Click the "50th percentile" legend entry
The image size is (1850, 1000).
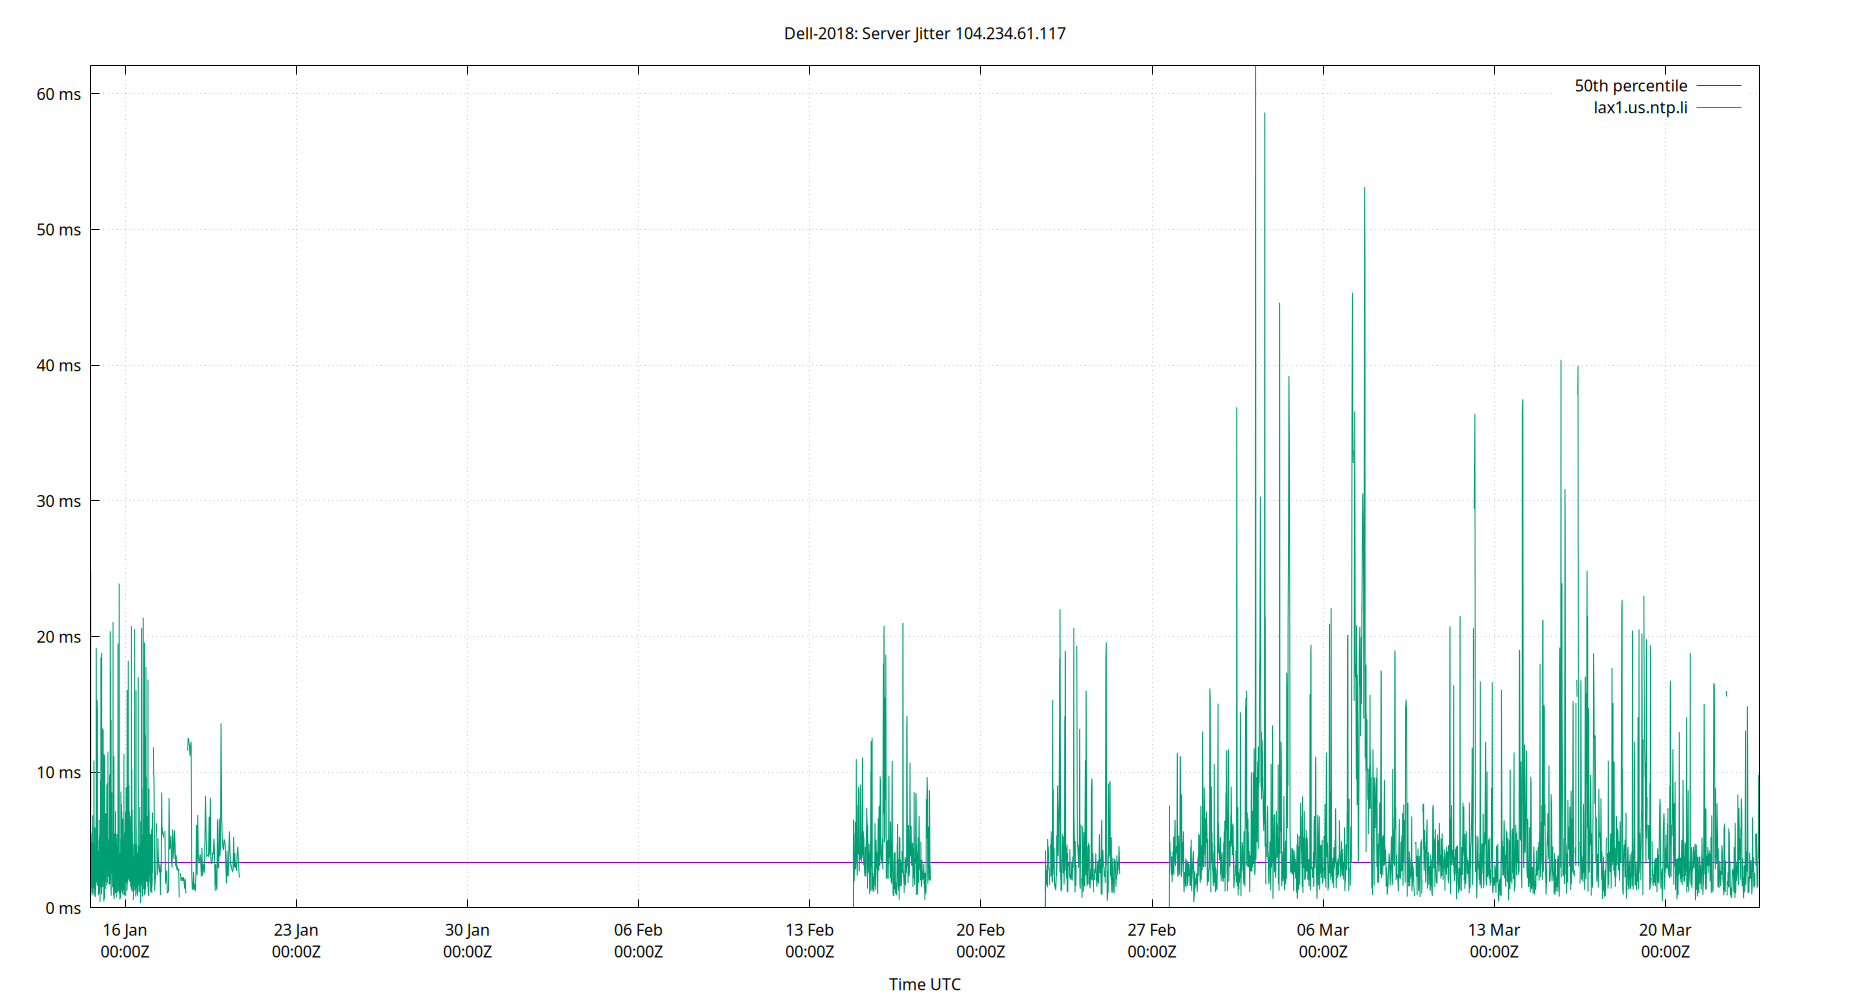click(x=1629, y=85)
